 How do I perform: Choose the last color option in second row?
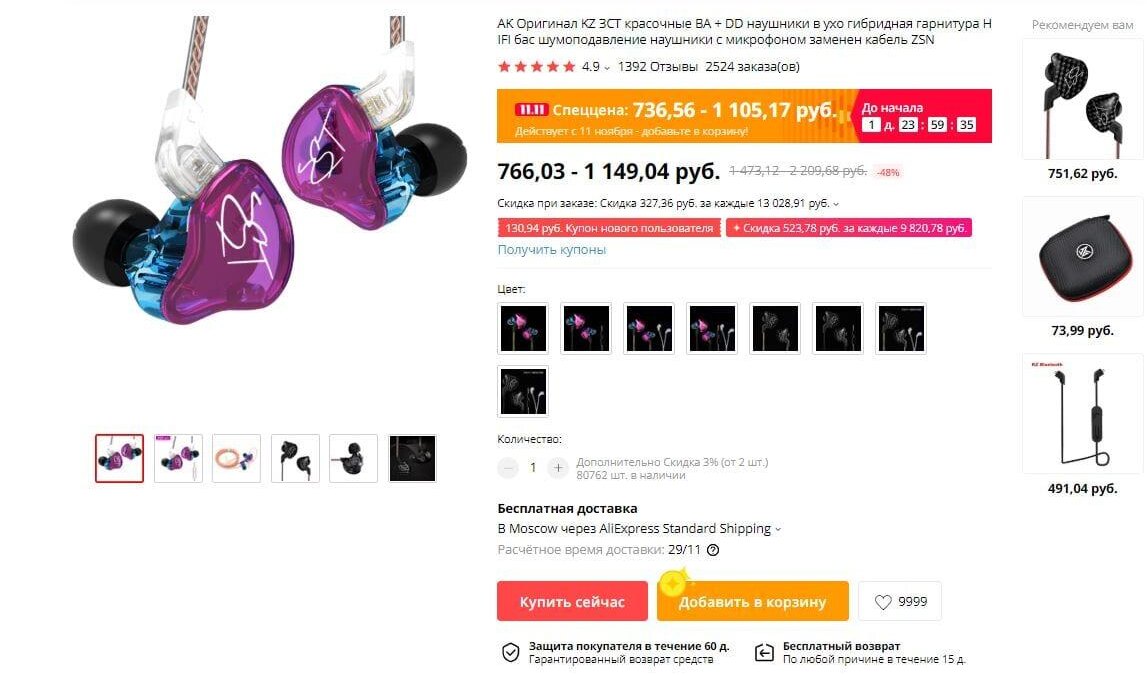[x=523, y=391]
